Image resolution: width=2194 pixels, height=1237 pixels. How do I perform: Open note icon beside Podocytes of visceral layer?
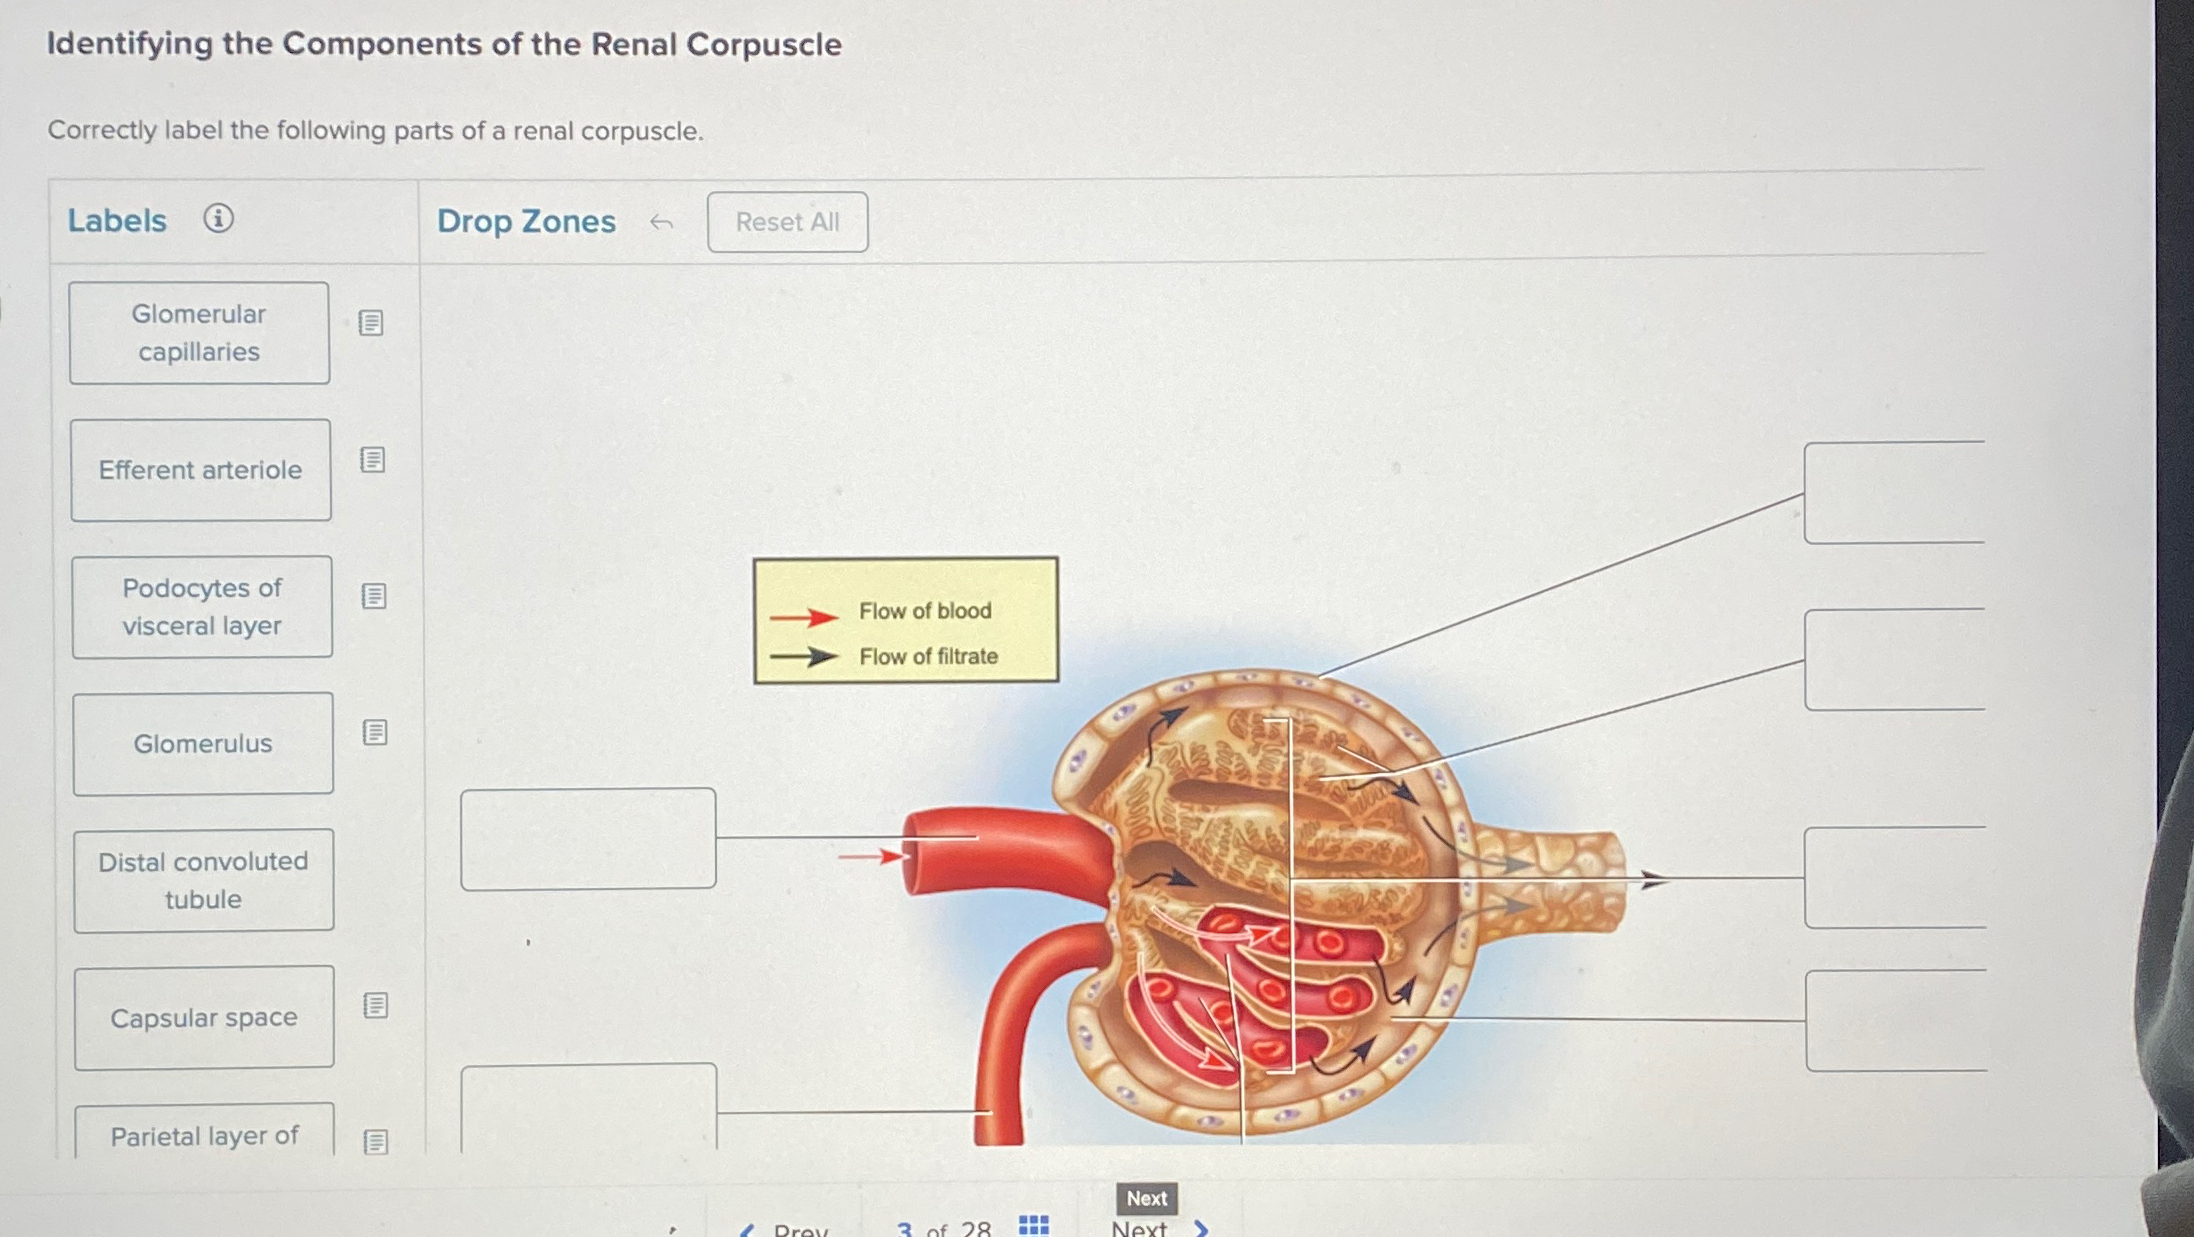373,596
